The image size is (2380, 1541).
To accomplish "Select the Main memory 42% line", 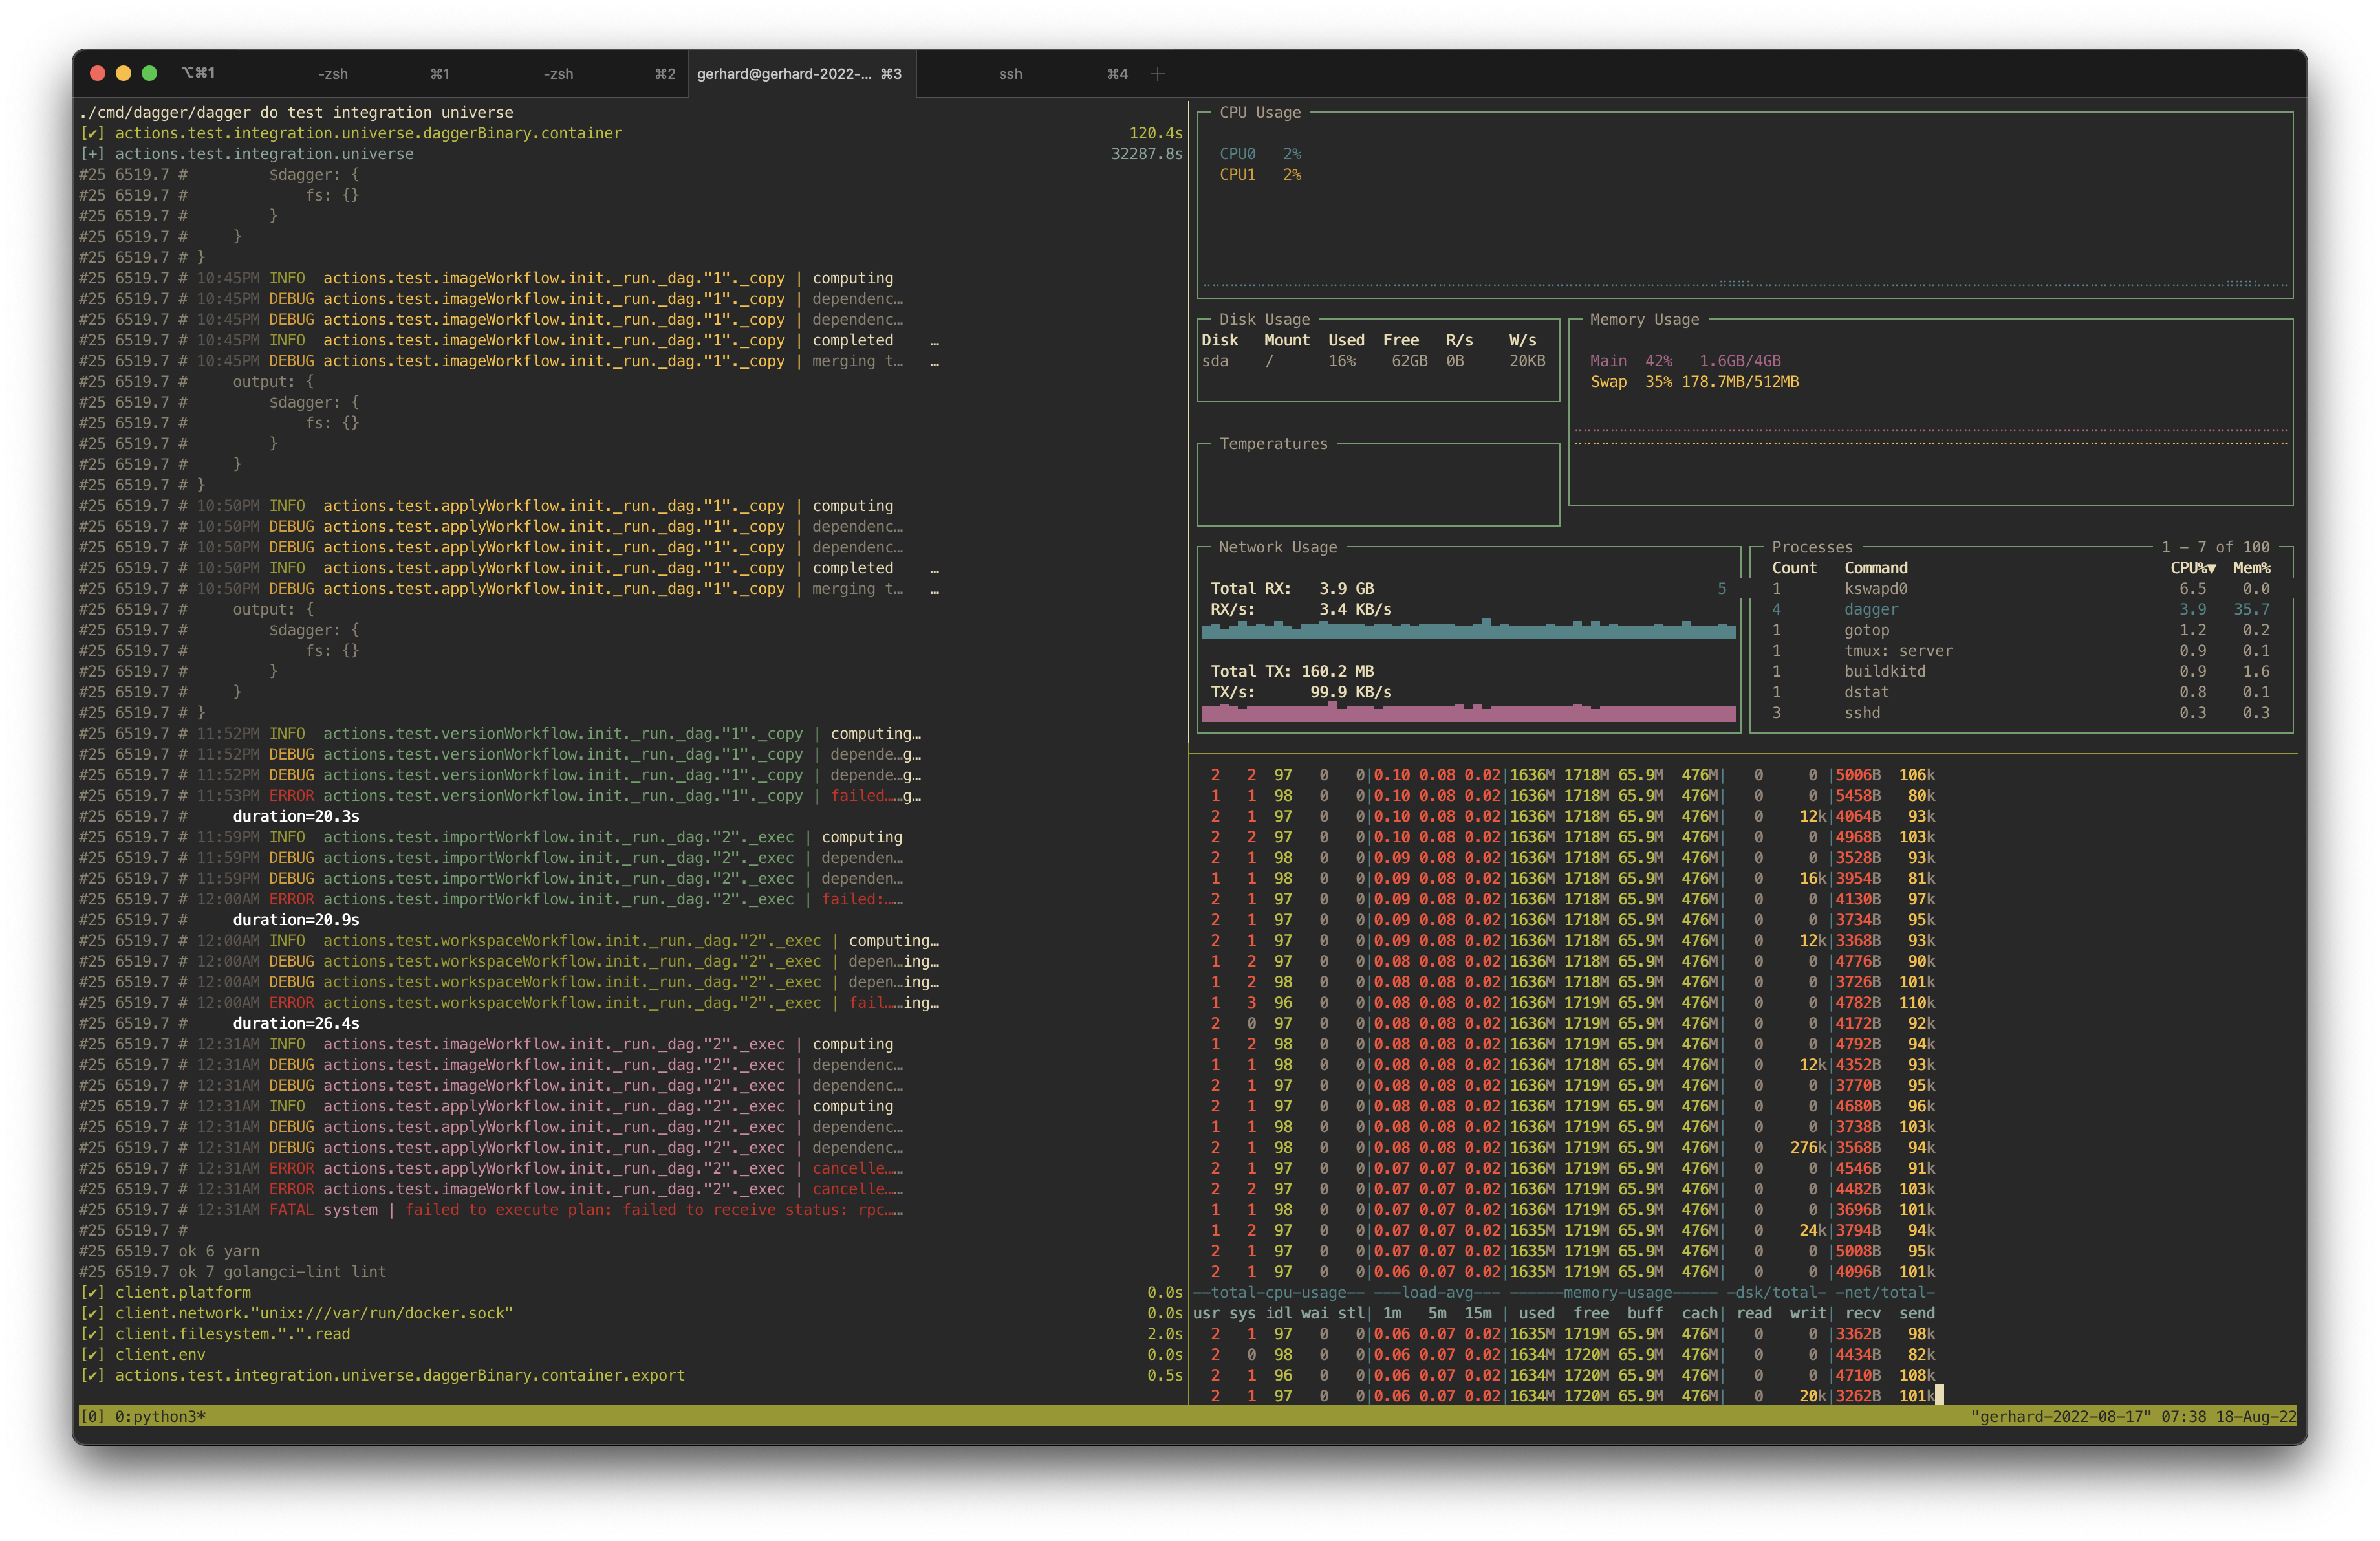I will [x=1685, y=361].
